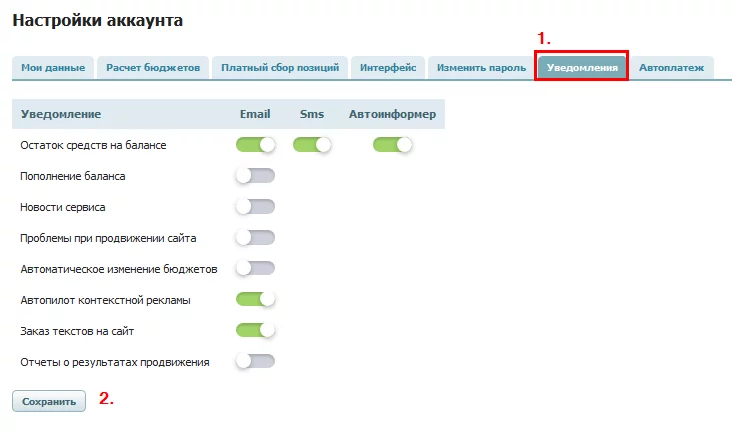Click the Сохранить button
The width and height of the screenshot is (732, 431).
point(49,401)
